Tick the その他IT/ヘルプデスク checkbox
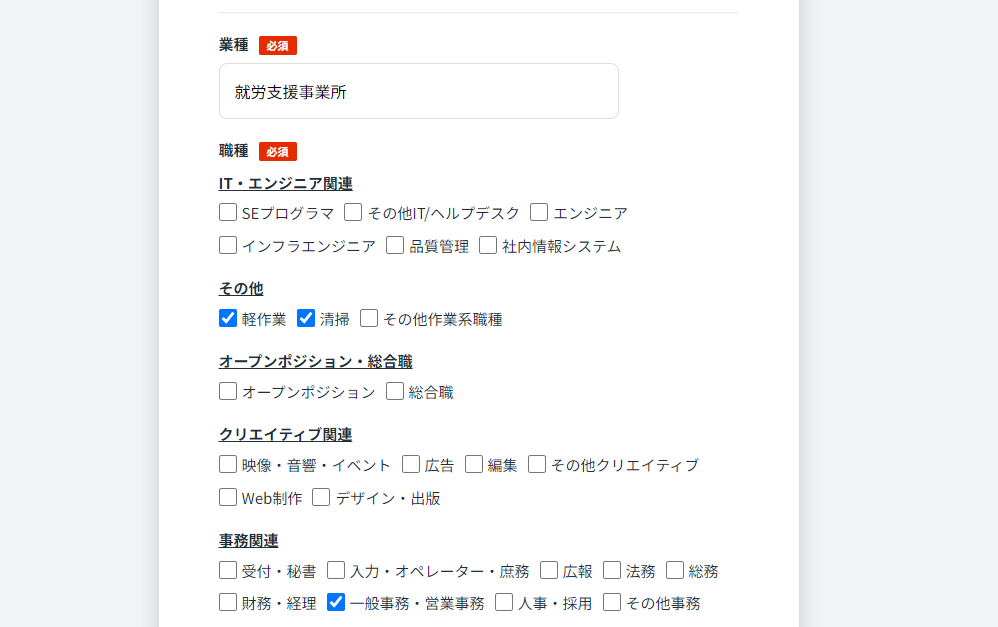Viewport: 998px width, 627px height. click(x=353, y=212)
